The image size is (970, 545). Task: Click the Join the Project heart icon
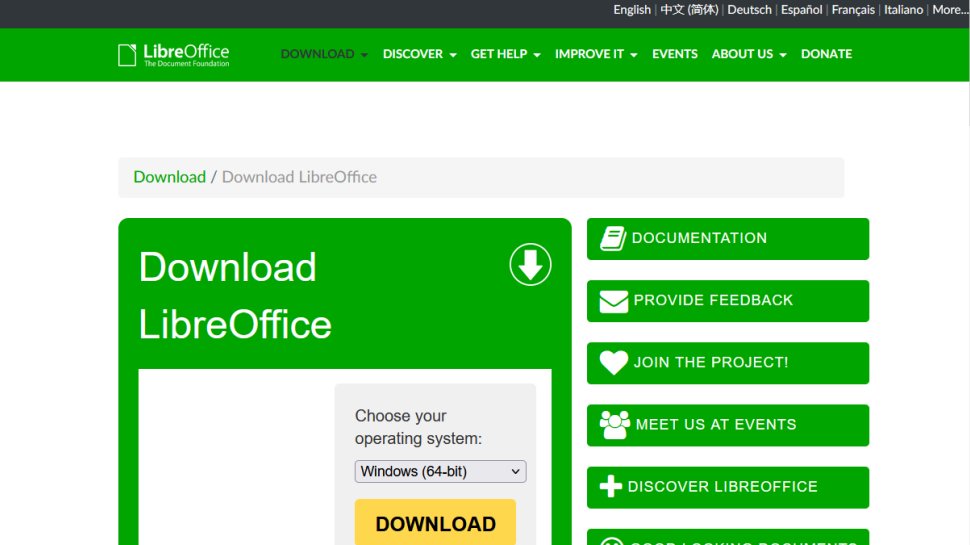[614, 363]
